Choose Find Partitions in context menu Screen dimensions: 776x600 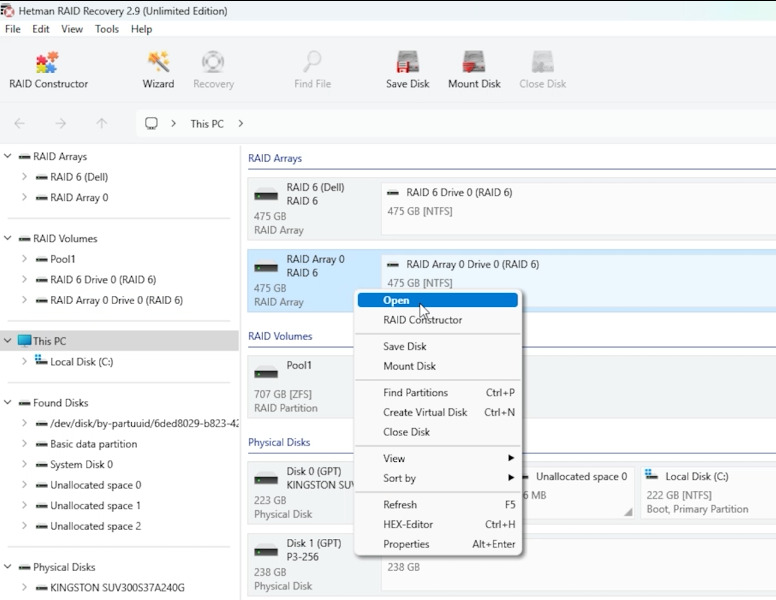click(x=437, y=393)
